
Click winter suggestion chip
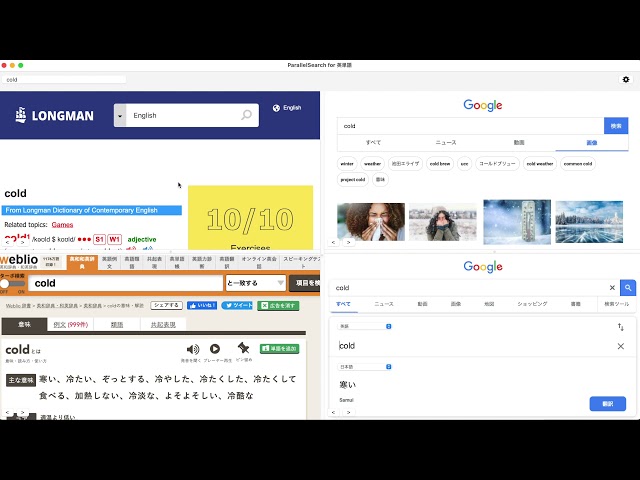coord(347,164)
